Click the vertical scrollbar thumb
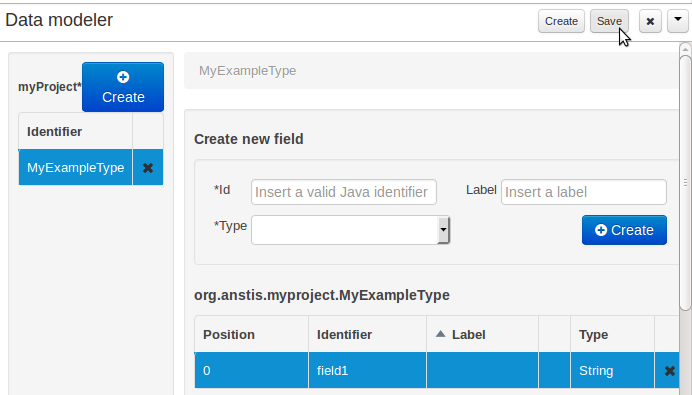This screenshot has height=395, width=692. 685,182
